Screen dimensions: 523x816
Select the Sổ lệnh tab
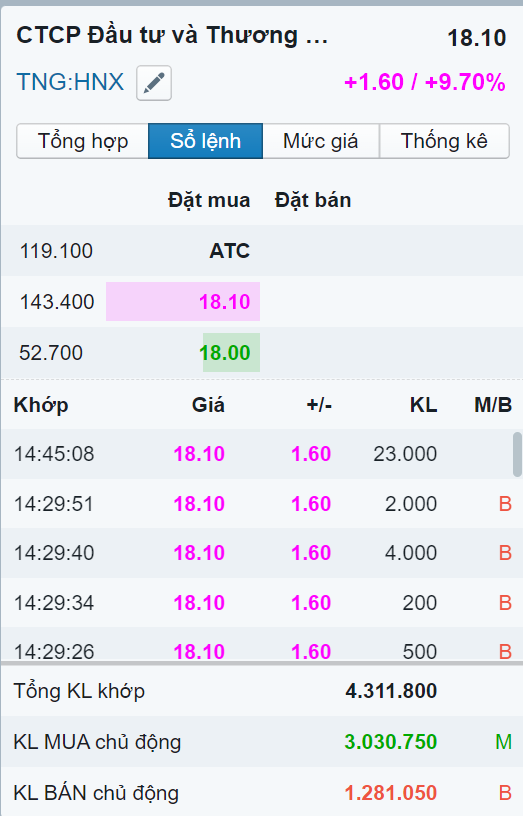[x=206, y=141]
